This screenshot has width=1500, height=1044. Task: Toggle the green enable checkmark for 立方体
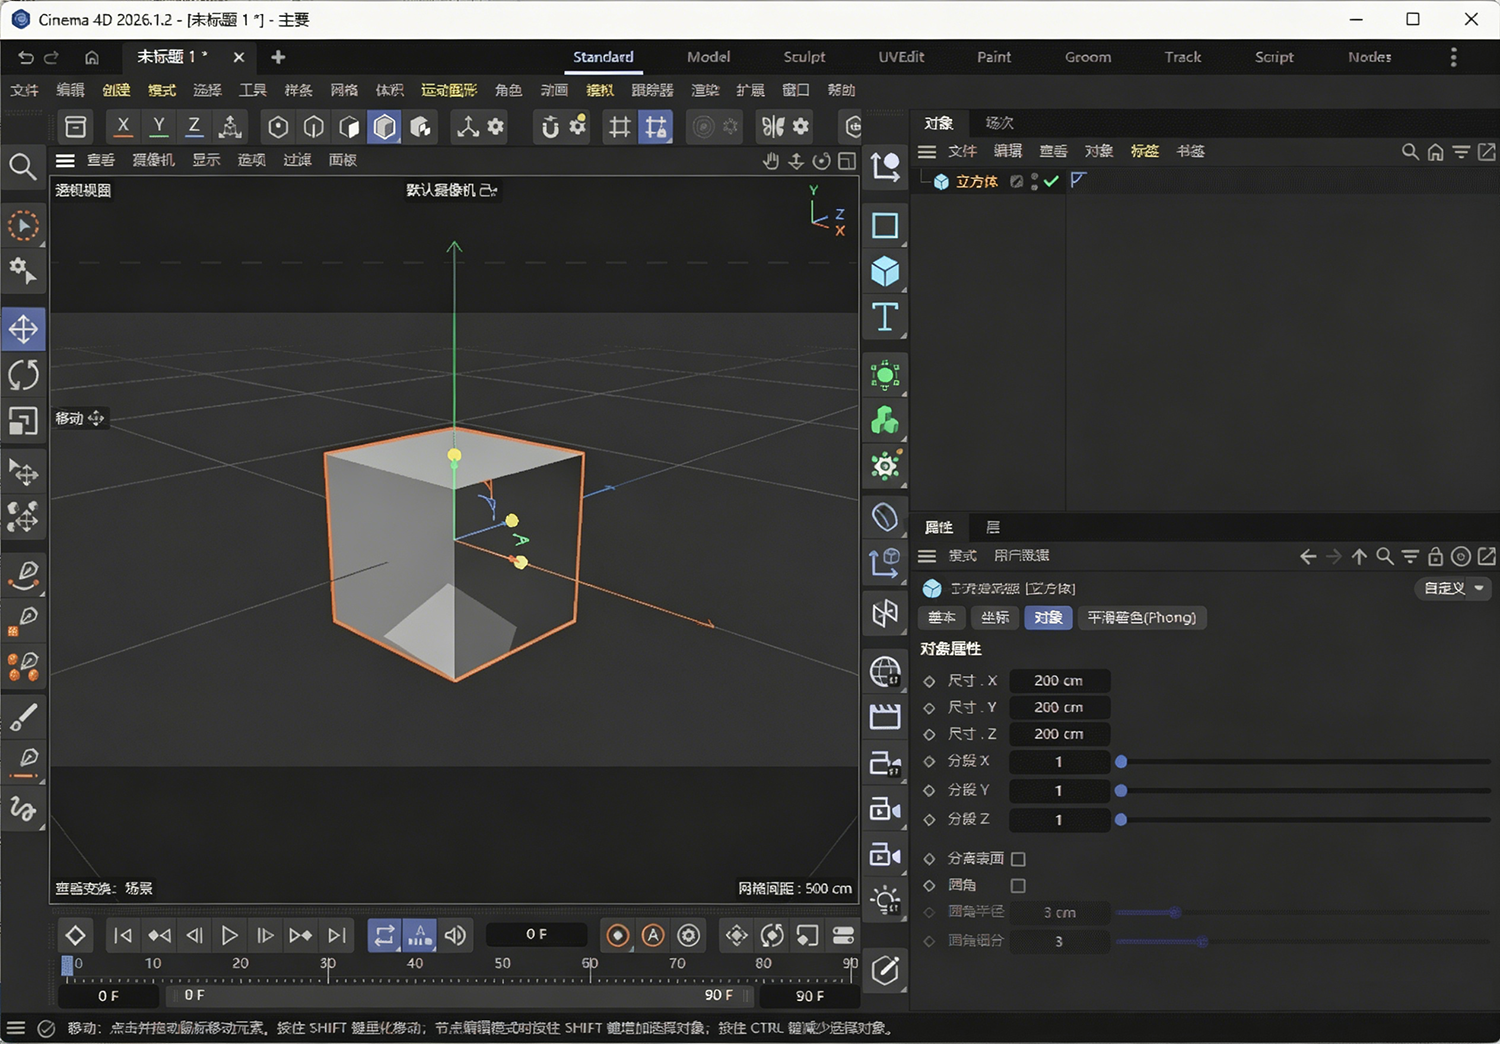click(x=1051, y=181)
